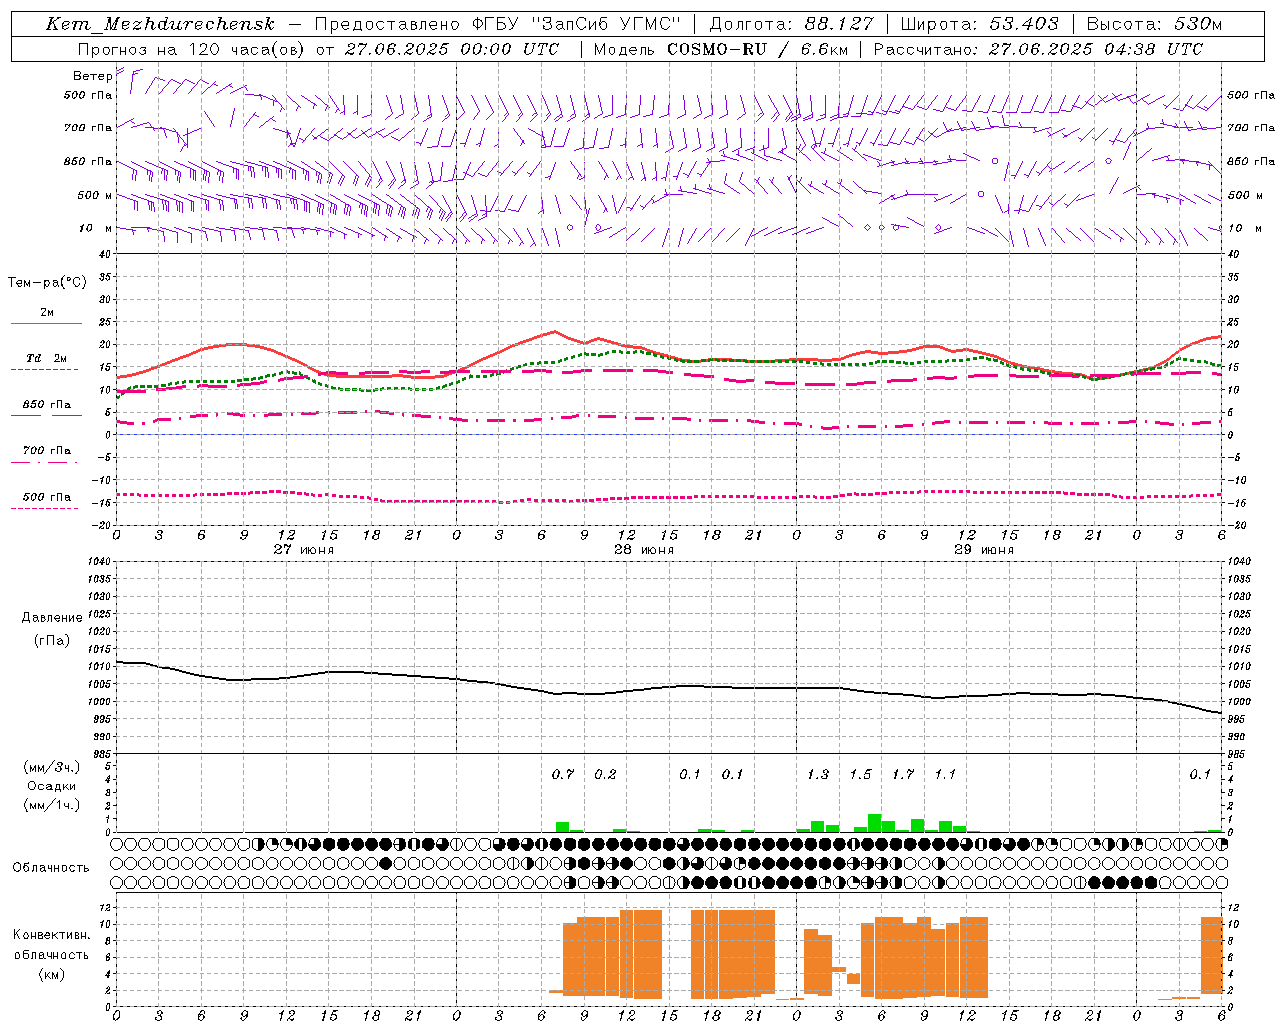The width and height of the screenshot is (1280, 1024).
Task: Click the Высота: 530м header value
Action: [1154, 24]
